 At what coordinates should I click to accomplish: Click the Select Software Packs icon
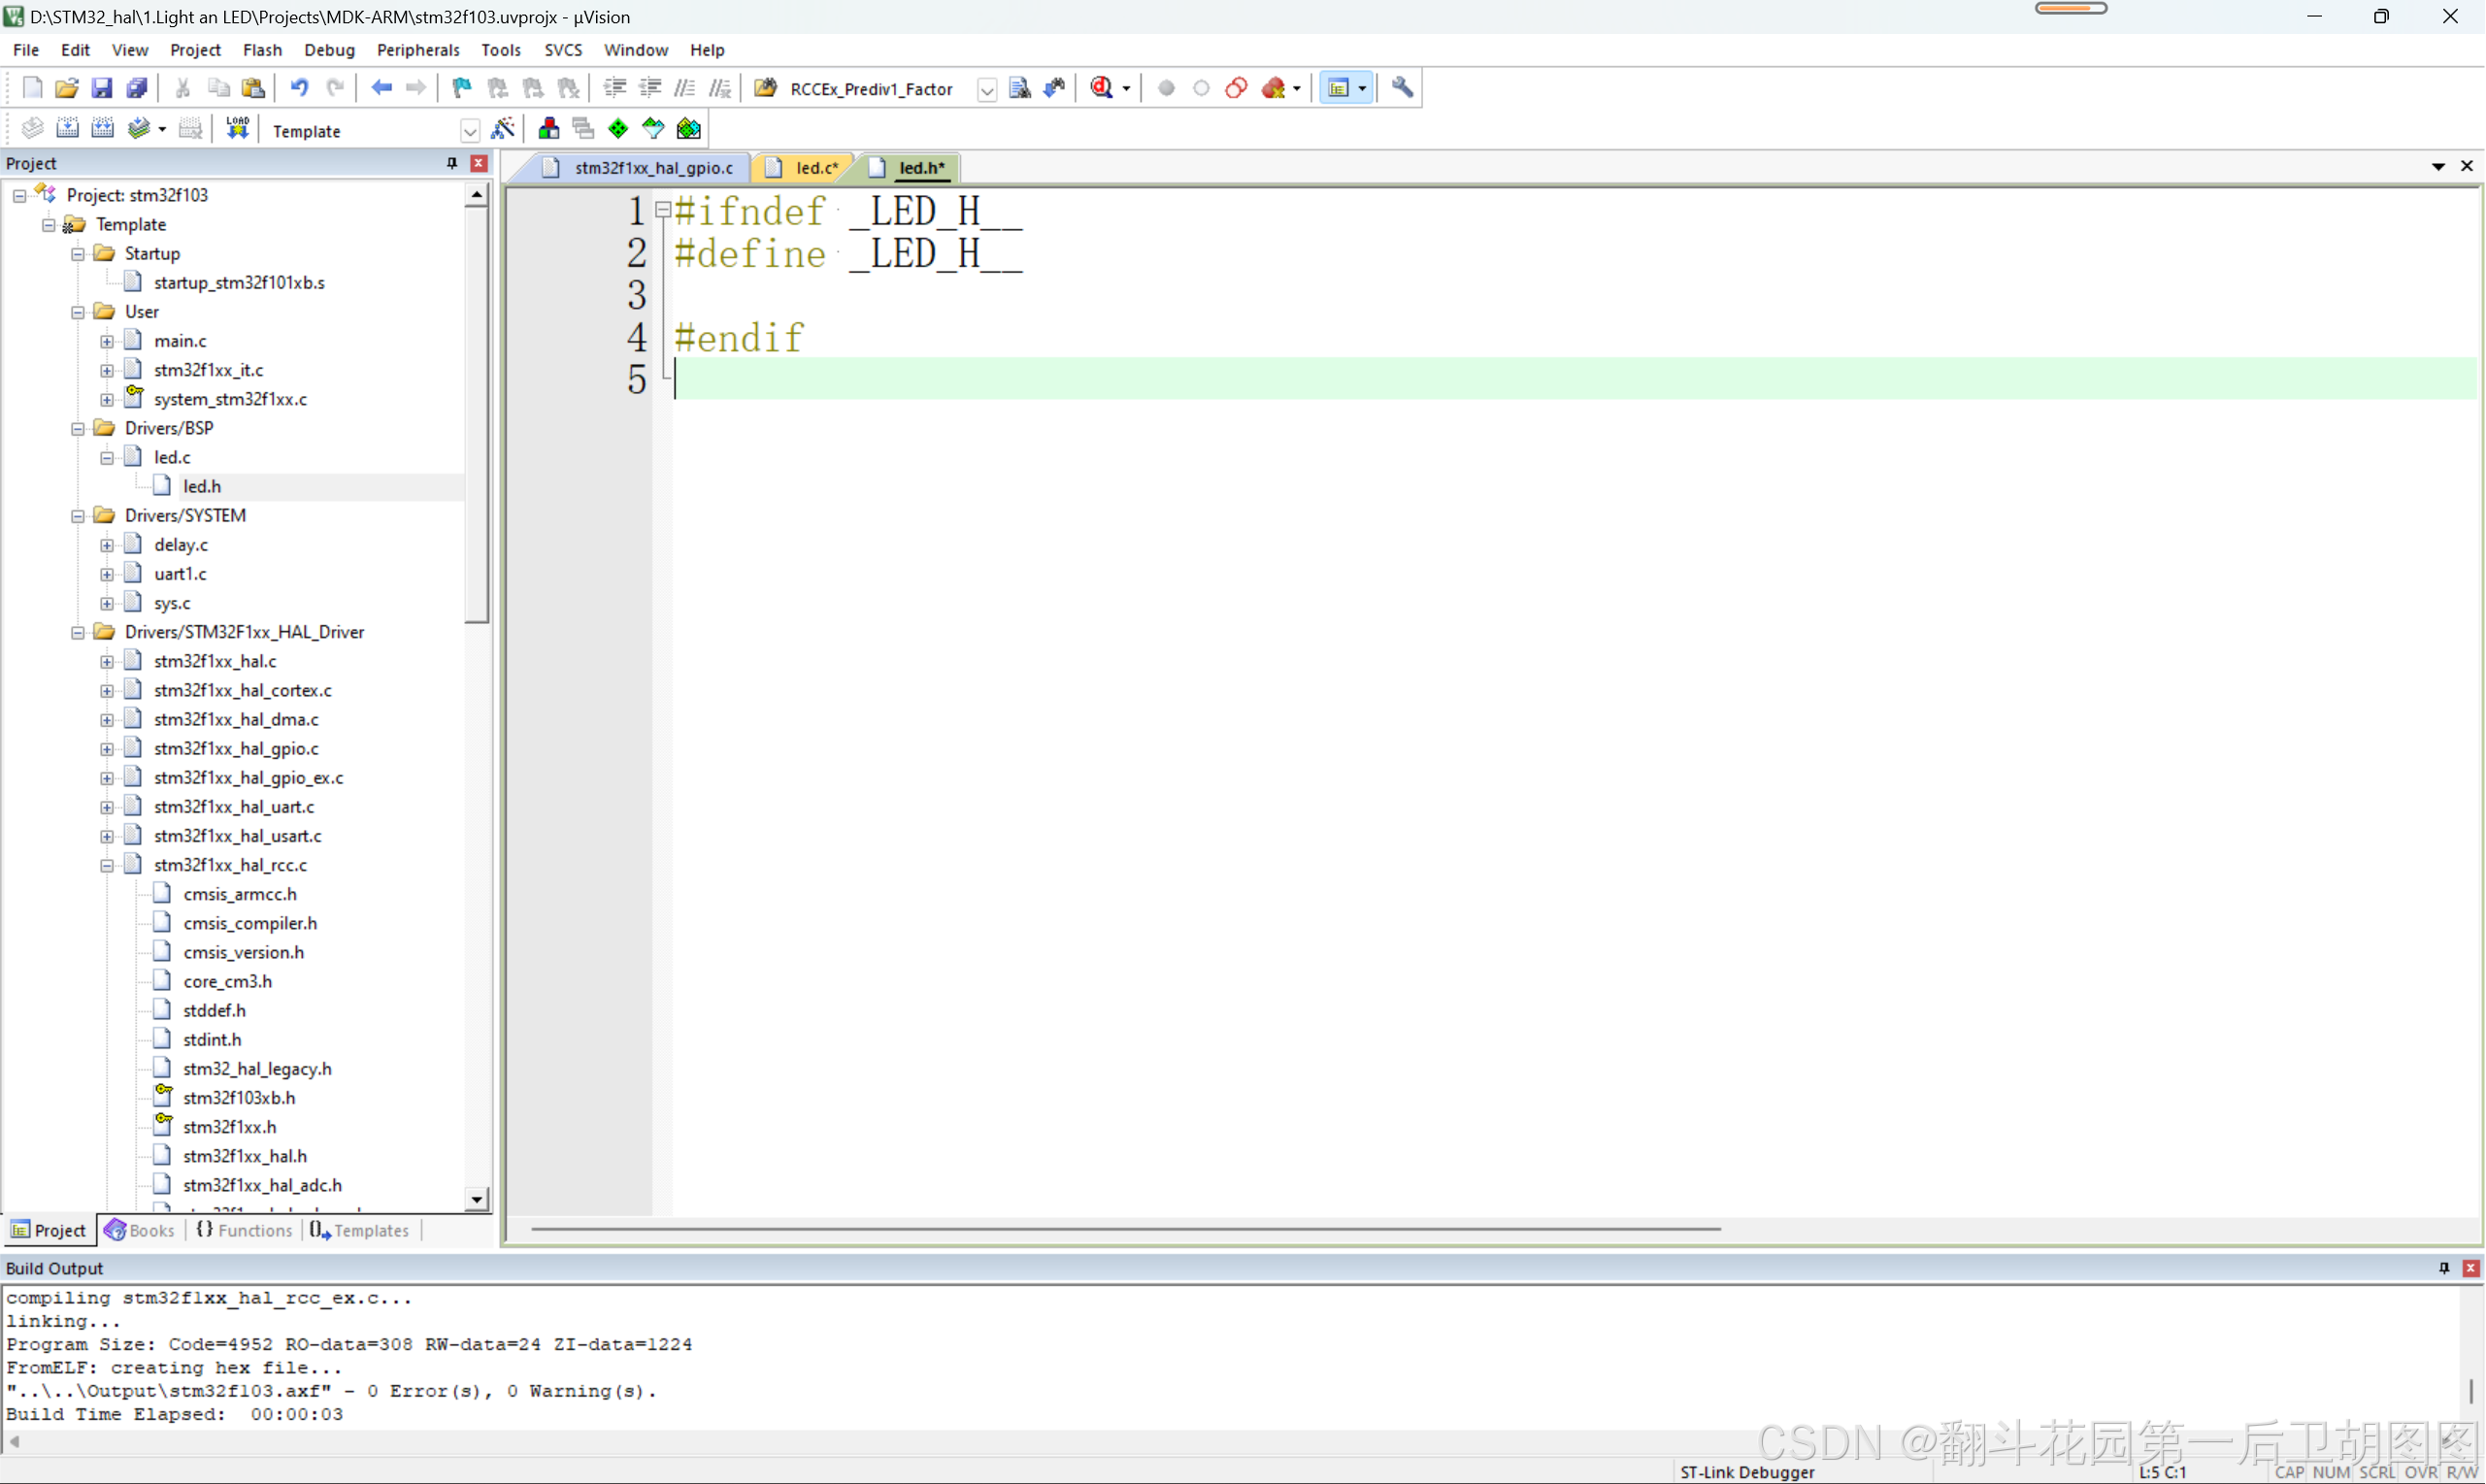click(x=653, y=128)
